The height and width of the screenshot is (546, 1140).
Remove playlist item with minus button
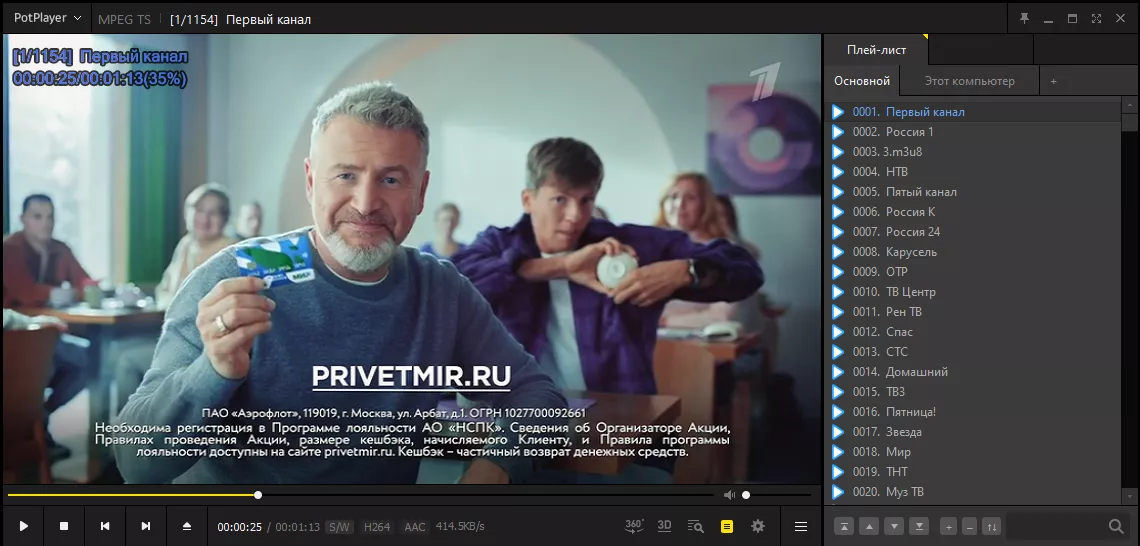[x=969, y=526]
